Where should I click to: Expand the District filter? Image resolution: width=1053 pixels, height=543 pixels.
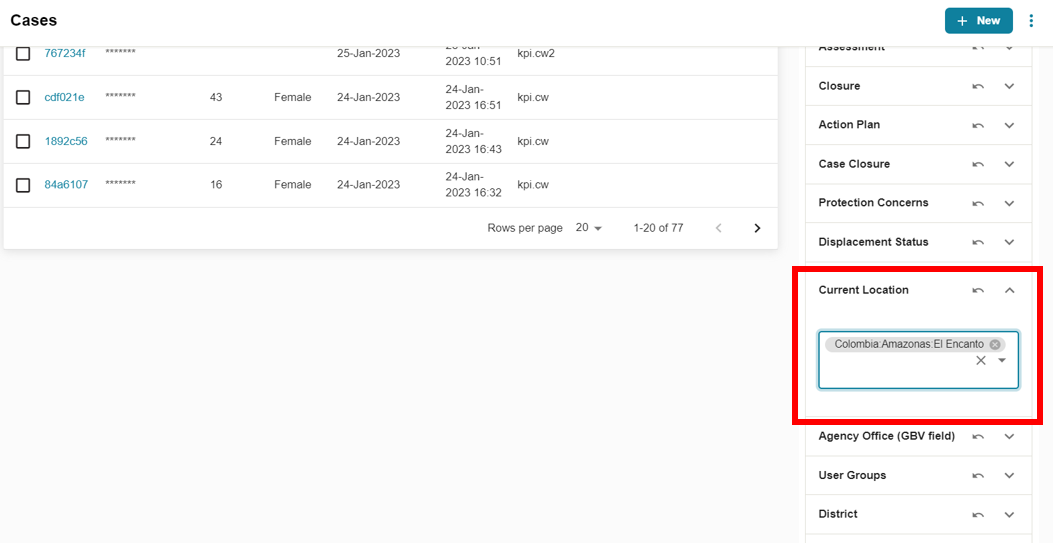(x=1009, y=514)
